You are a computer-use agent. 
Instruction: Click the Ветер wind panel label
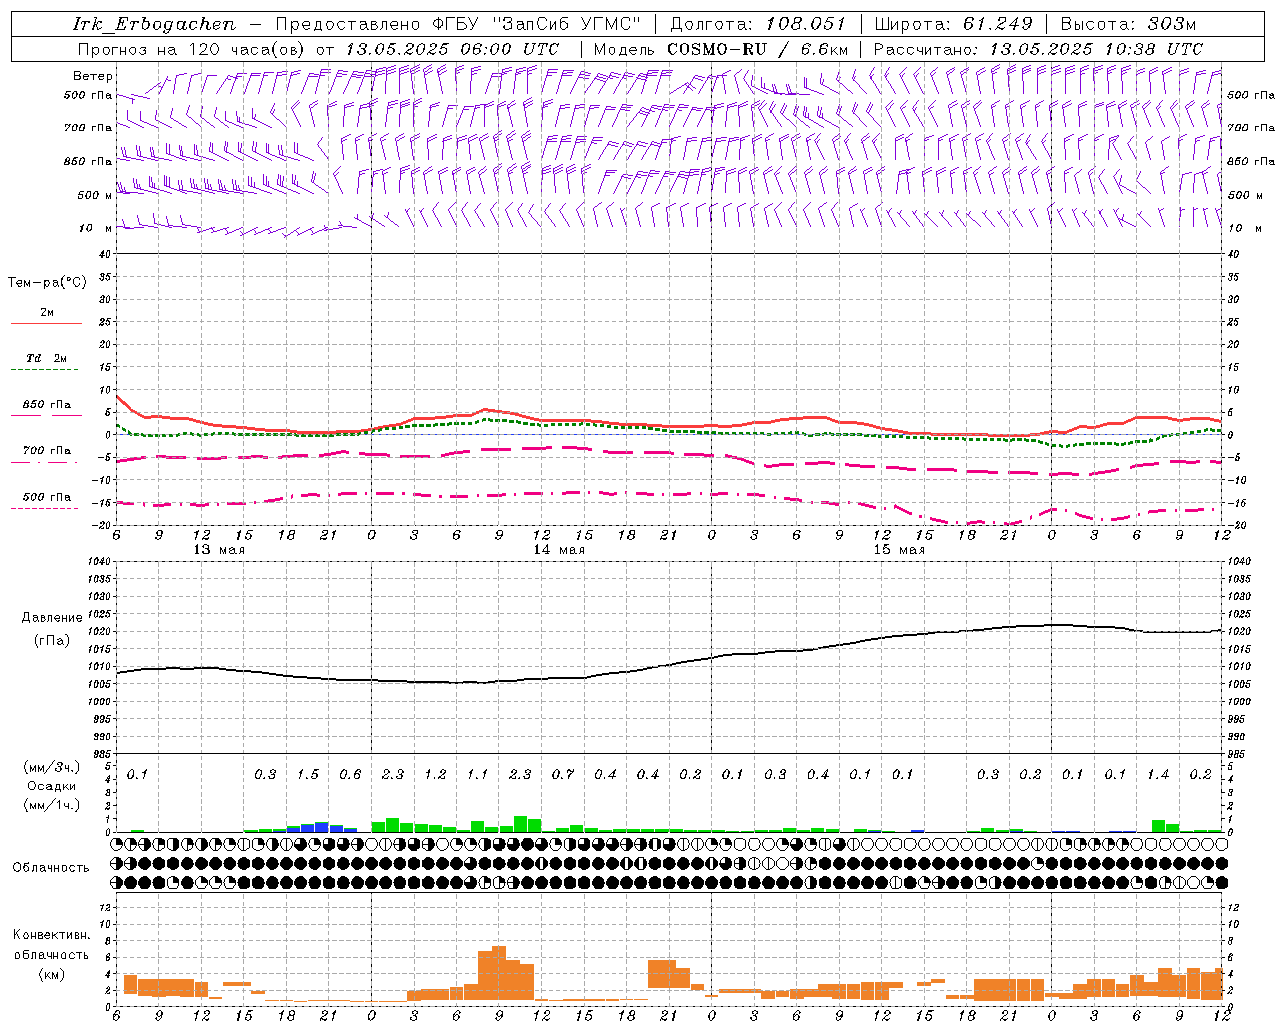tap(93, 76)
